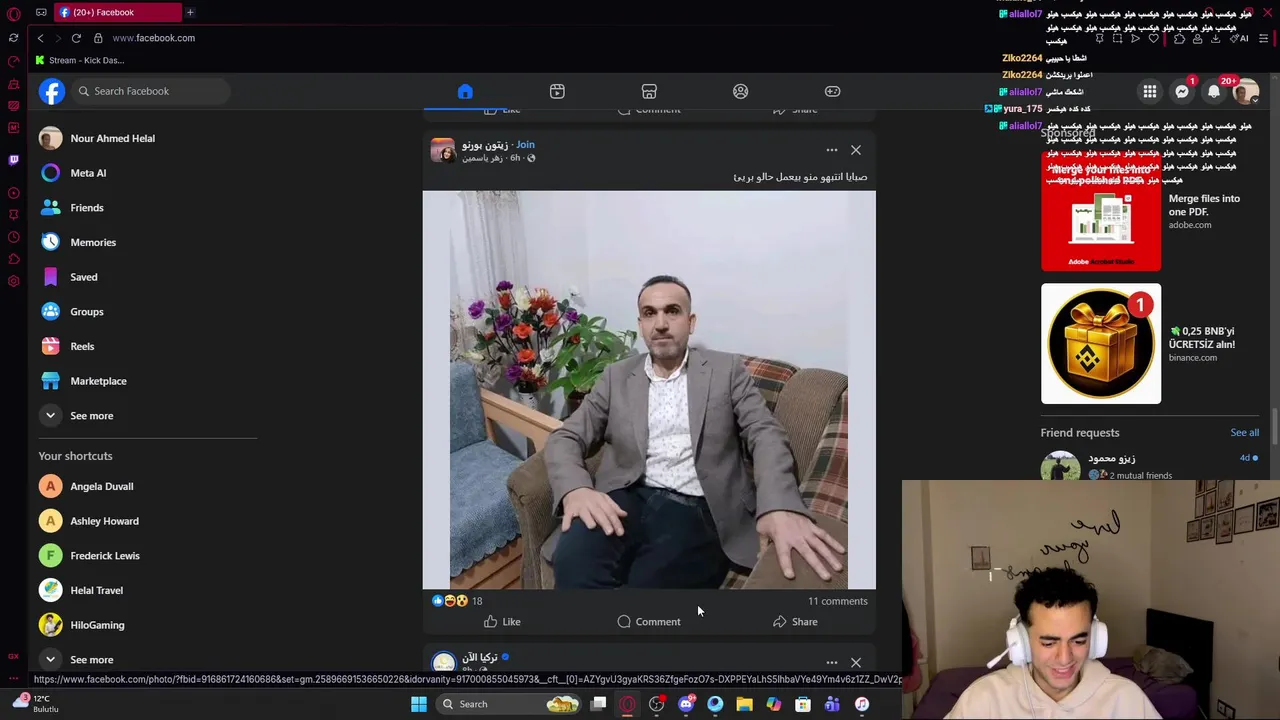Image resolution: width=1280 pixels, height=720 pixels.
Task: View site info via padlock icon
Action: (98, 38)
